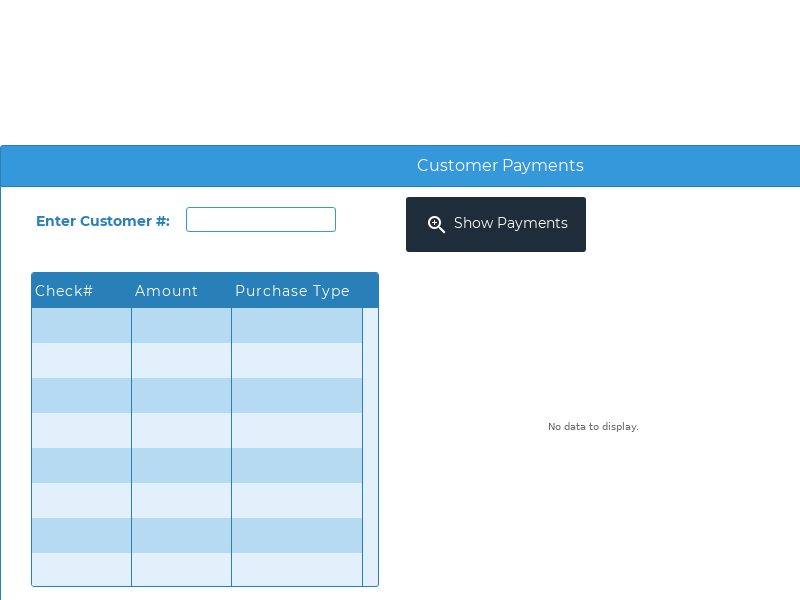The height and width of the screenshot is (600, 800).
Task: Choose the third row Amount cell
Action: pos(181,396)
